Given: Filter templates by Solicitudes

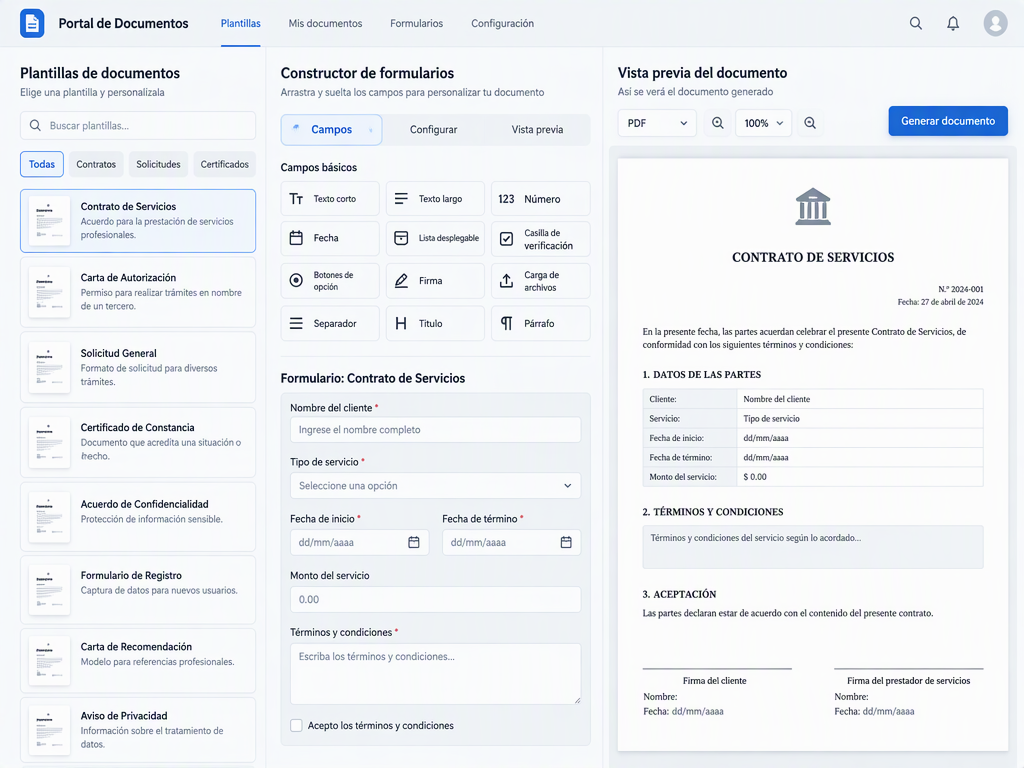Looking at the screenshot, I should click(158, 164).
